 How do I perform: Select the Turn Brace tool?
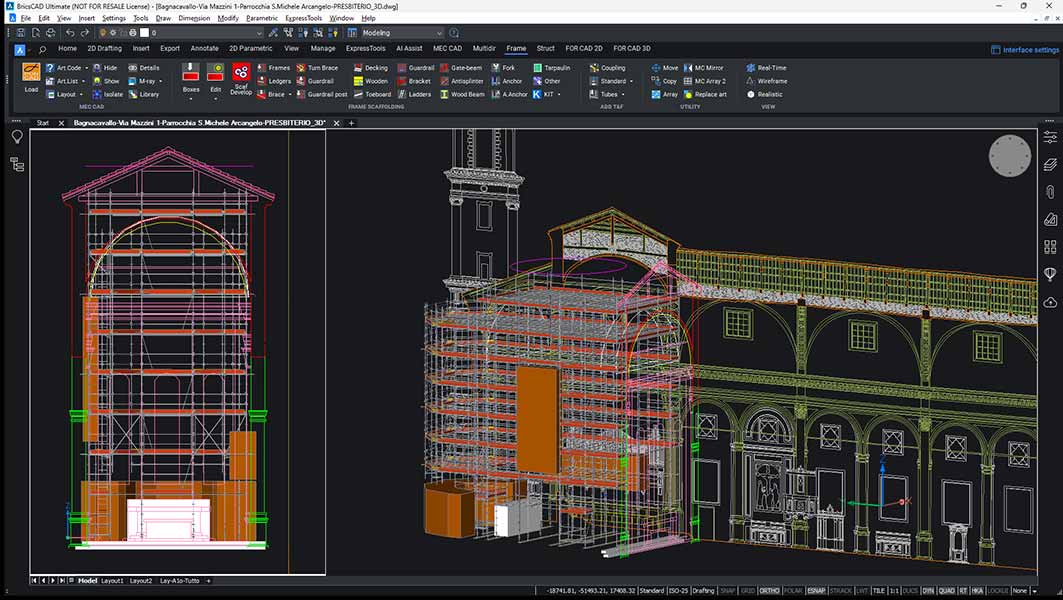(319, 67)
